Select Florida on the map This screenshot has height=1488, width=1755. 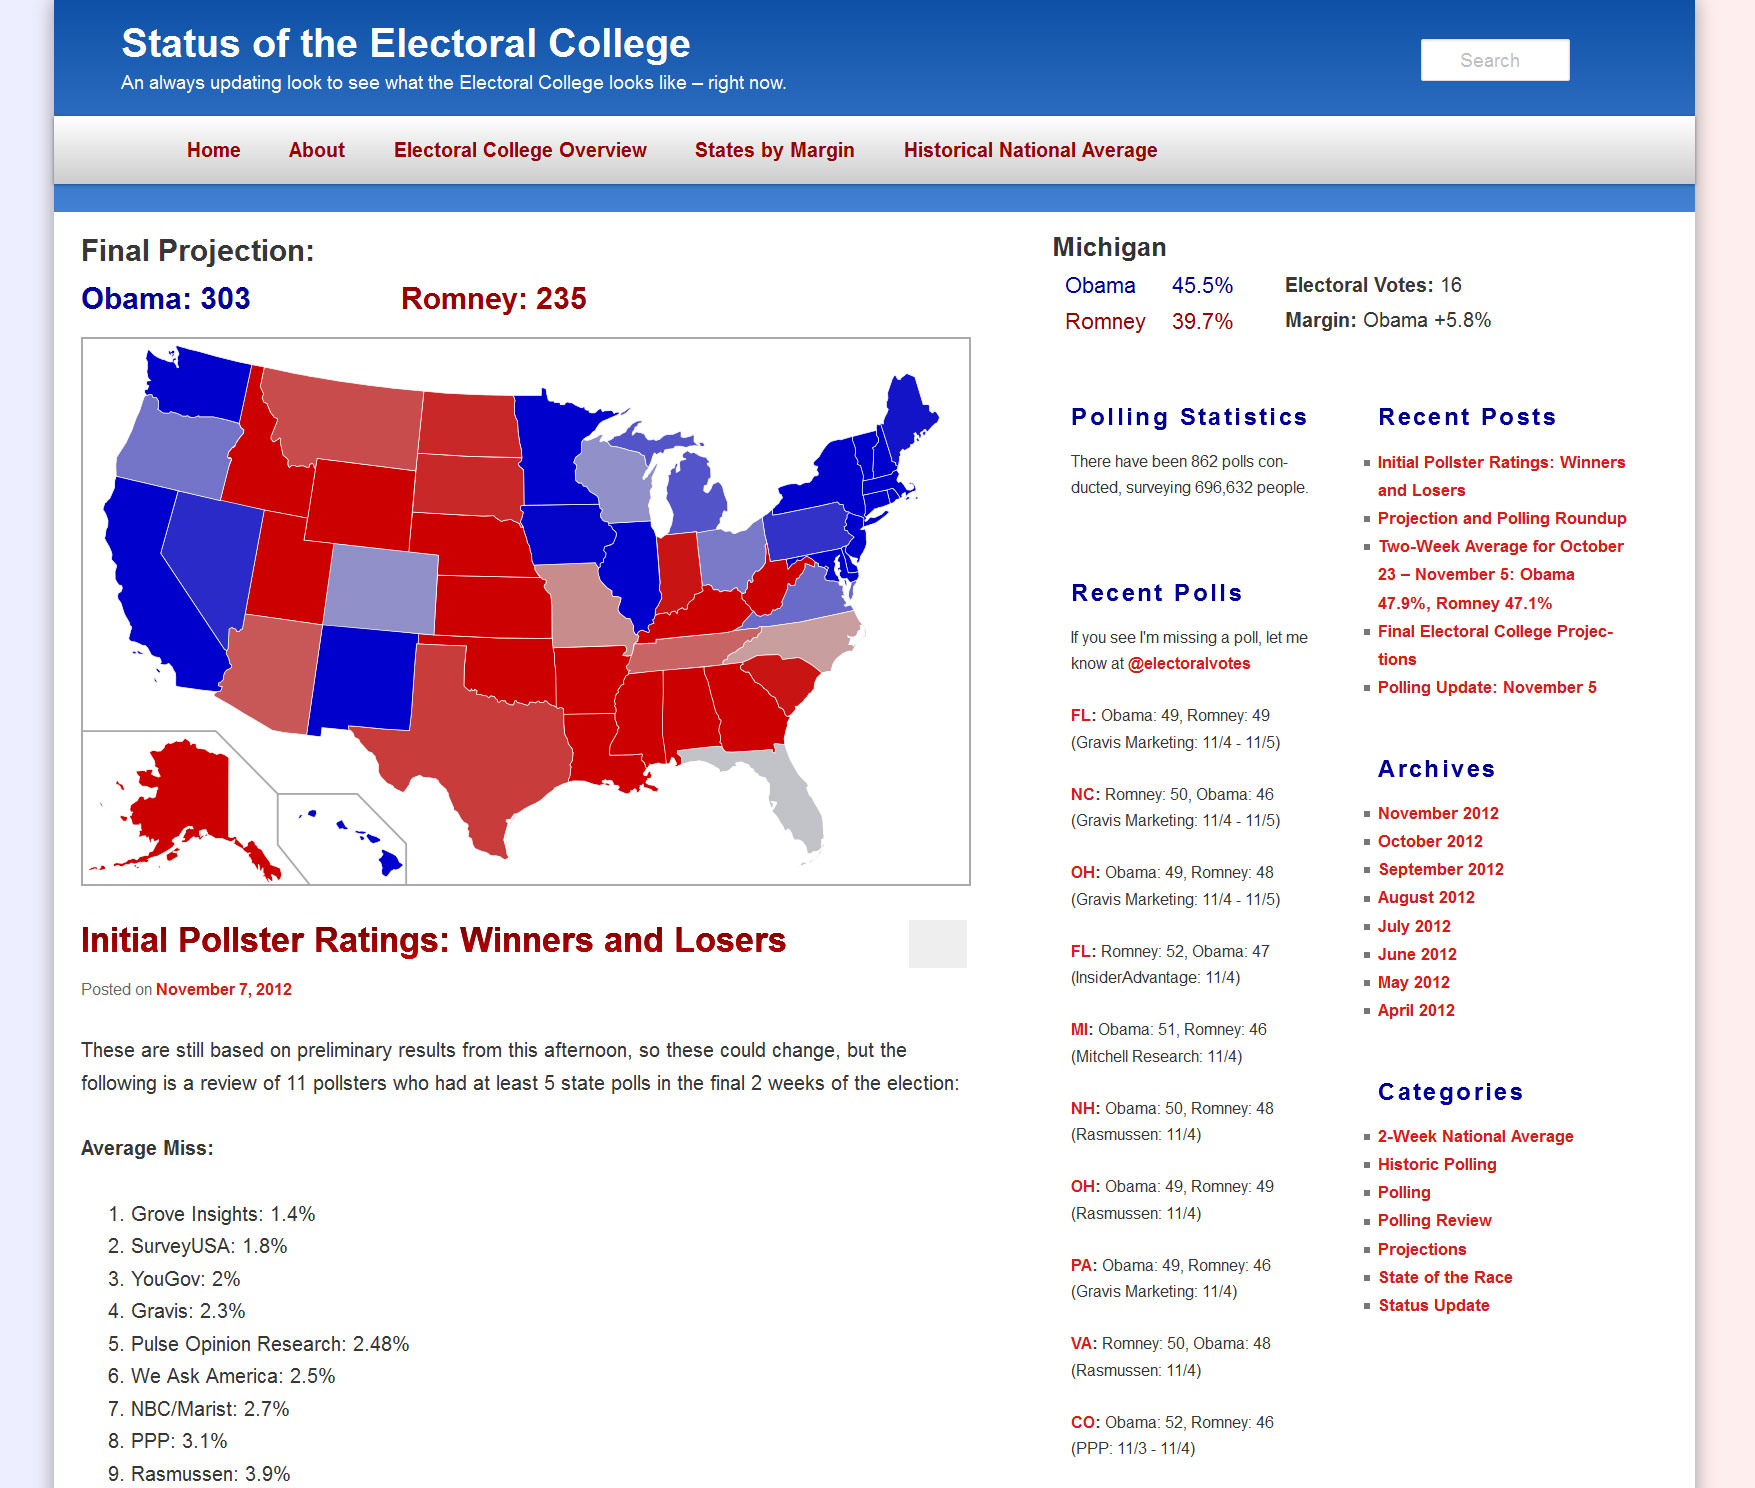click(x=790, y=800)
